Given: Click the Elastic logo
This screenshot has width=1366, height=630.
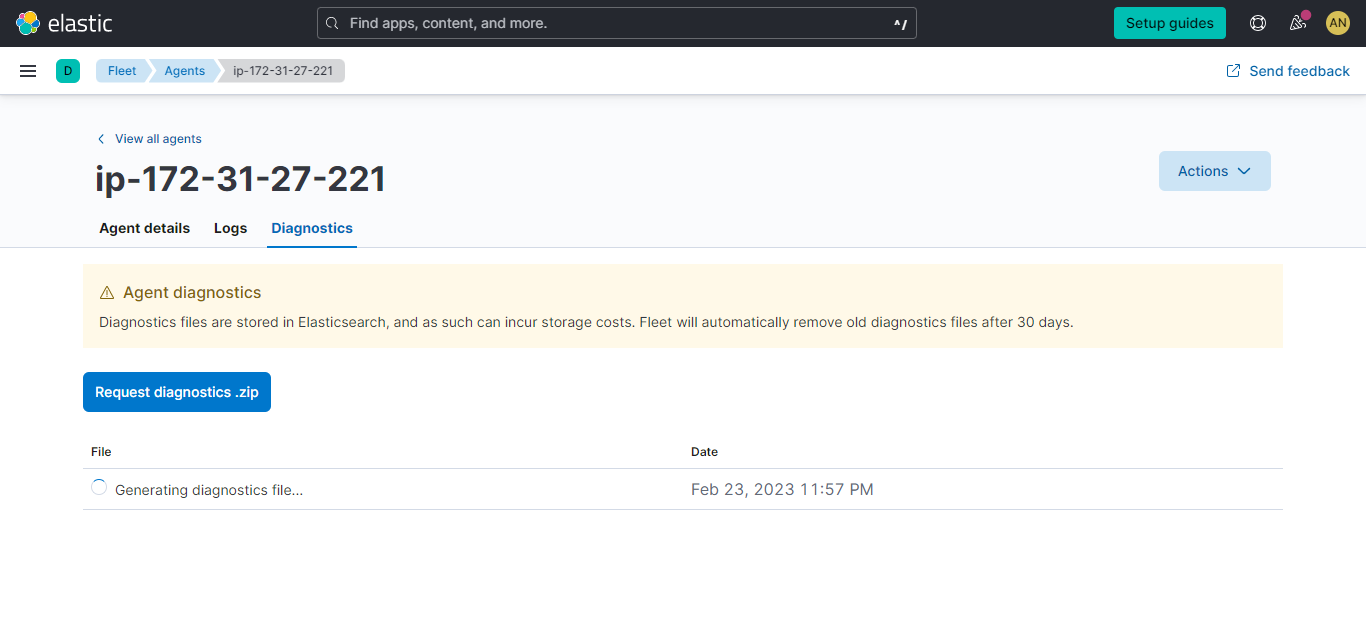Looking at the screenshot, I should pyautogui.click(x=27, y=22).
